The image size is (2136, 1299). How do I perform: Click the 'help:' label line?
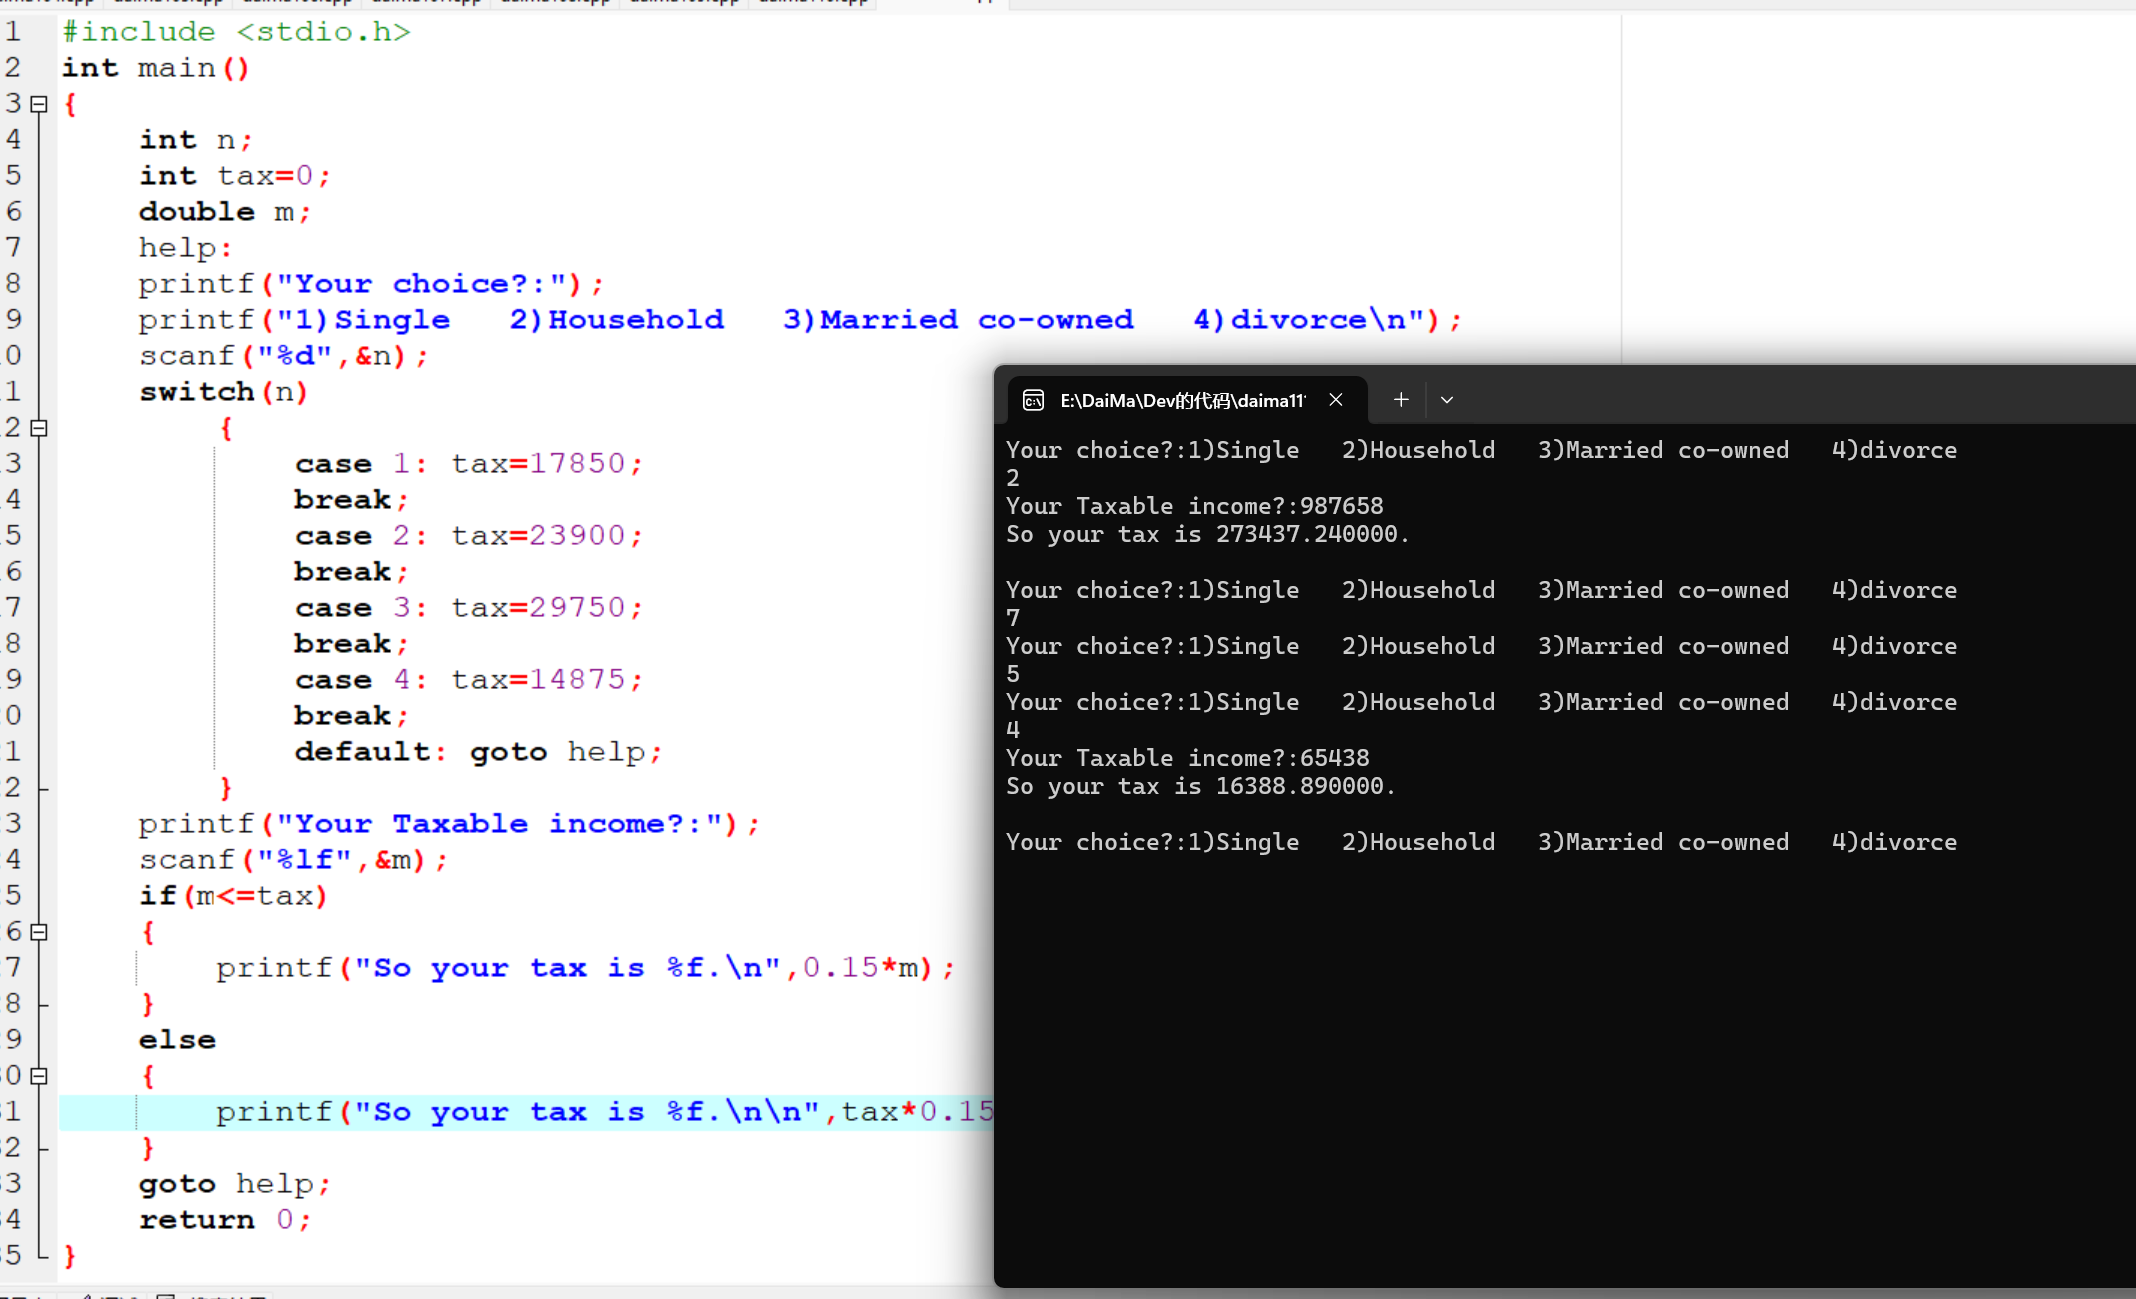185,248
